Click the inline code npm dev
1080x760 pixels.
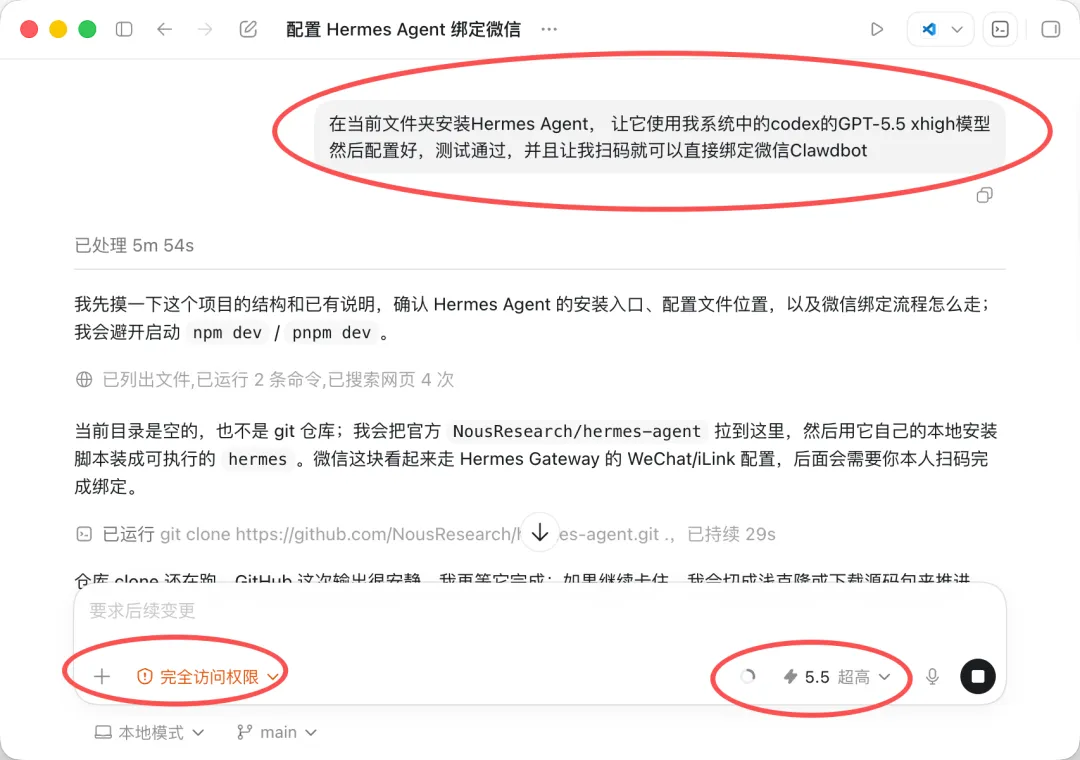[x=227, y=333]
